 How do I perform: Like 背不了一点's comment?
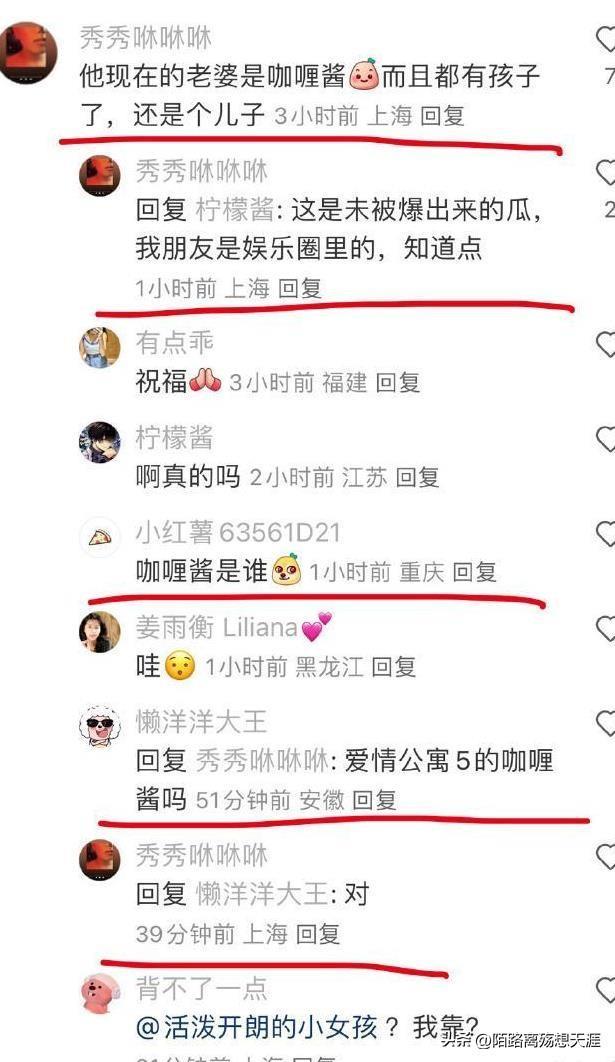[606, 990]
